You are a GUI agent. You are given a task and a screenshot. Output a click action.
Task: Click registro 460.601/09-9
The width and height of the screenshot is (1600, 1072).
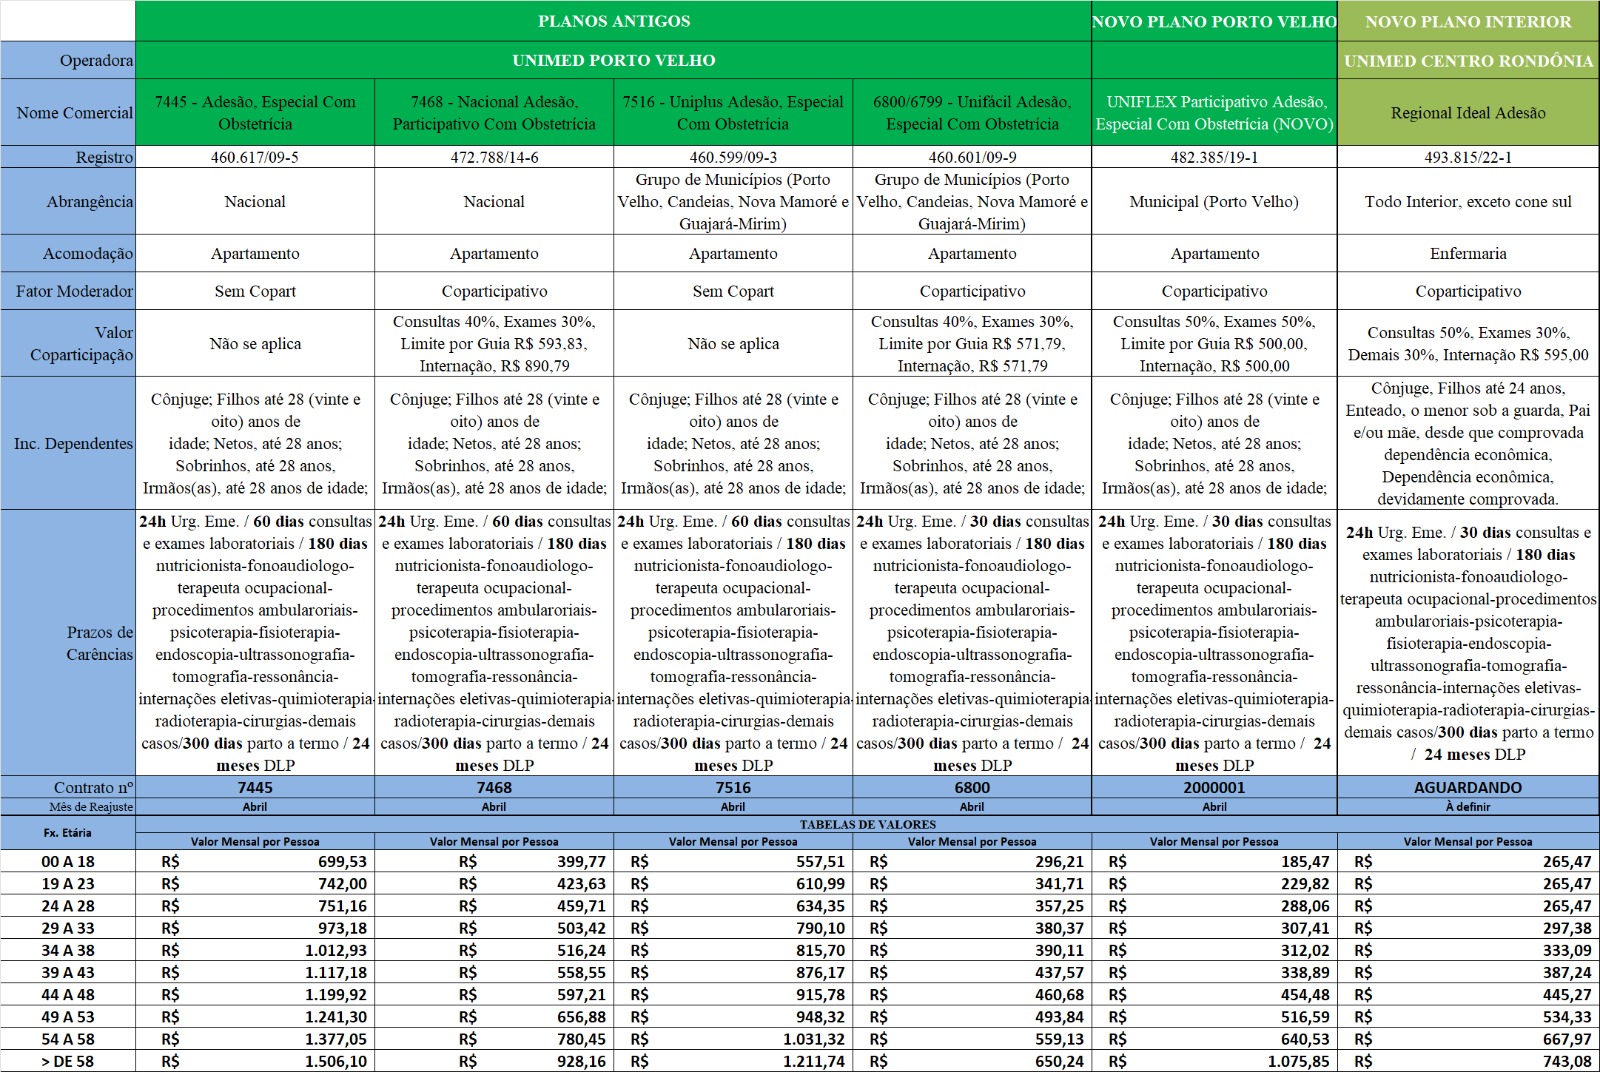tap(972, 157)
